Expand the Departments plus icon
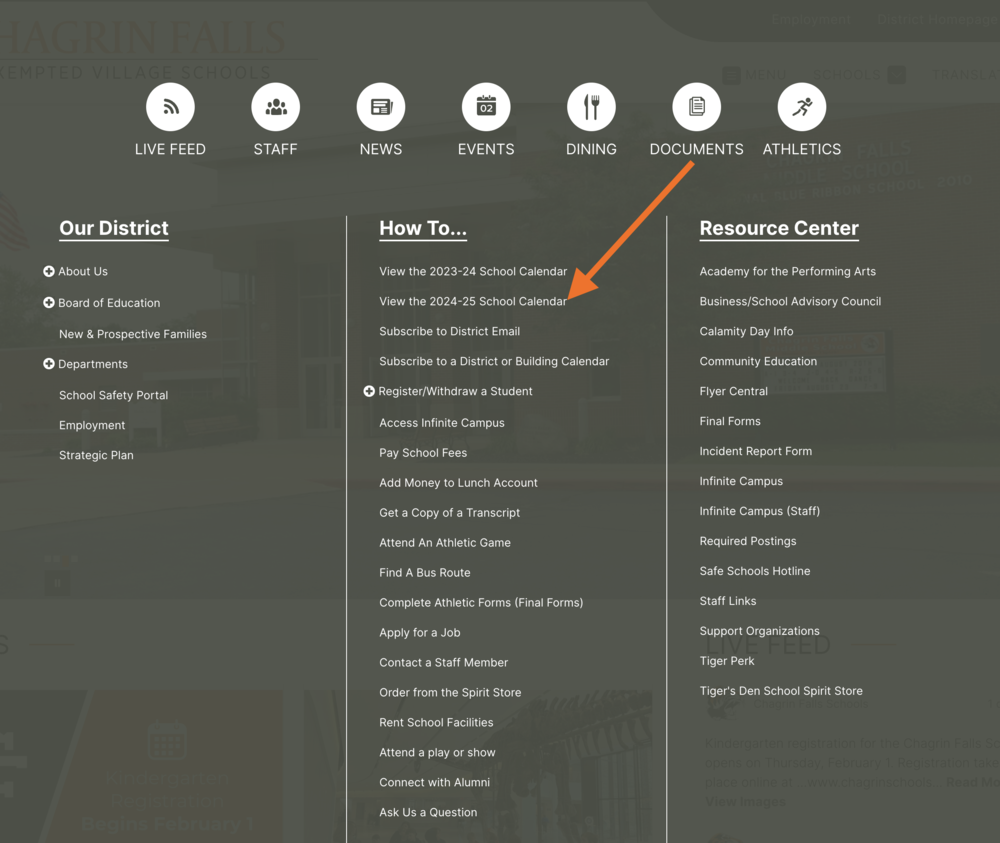1000x843 pixels. point(49,364)
